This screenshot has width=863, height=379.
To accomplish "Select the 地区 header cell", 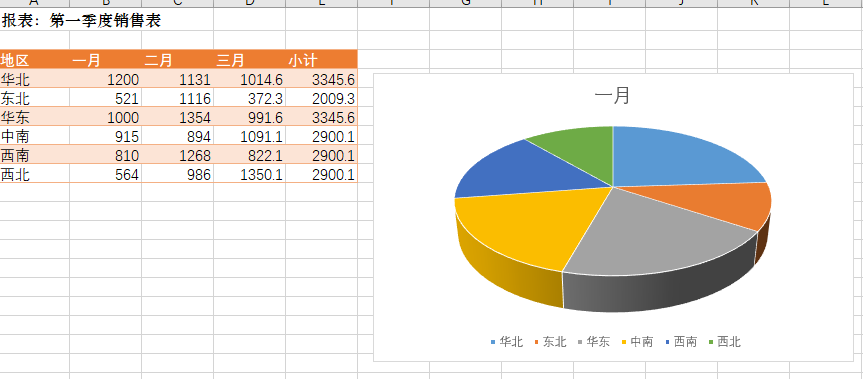I will [35, 59].
